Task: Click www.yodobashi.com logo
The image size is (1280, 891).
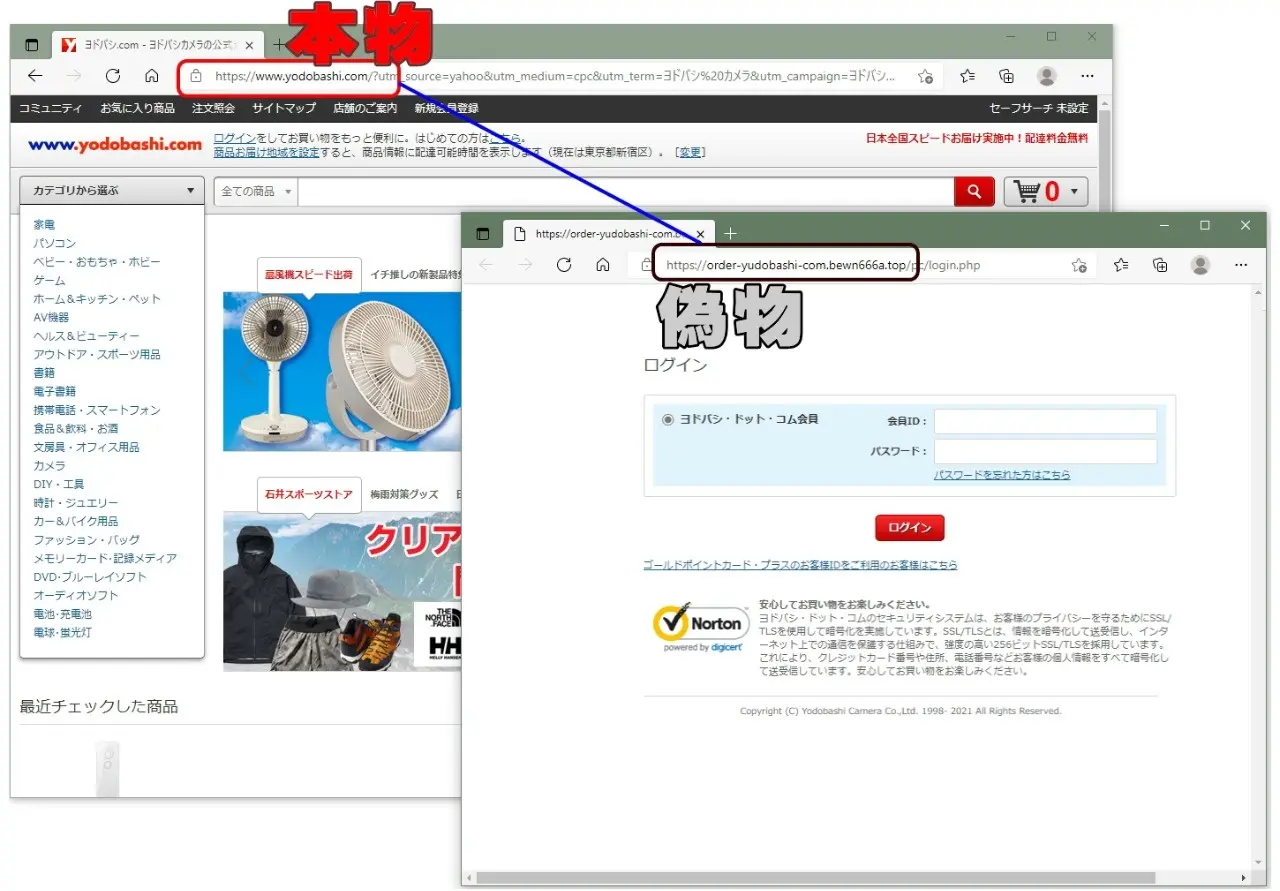Action: click(x=115, y=145)
